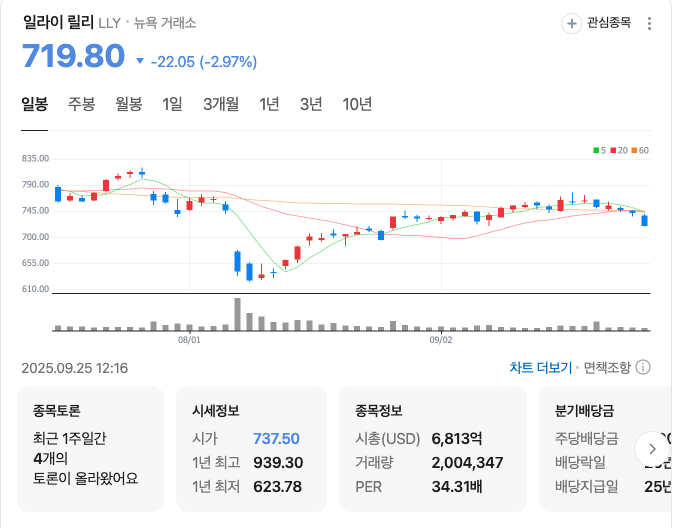Click the opening price 737.50
The width and height of the screenshot is (677, 528).
point(276,439)
